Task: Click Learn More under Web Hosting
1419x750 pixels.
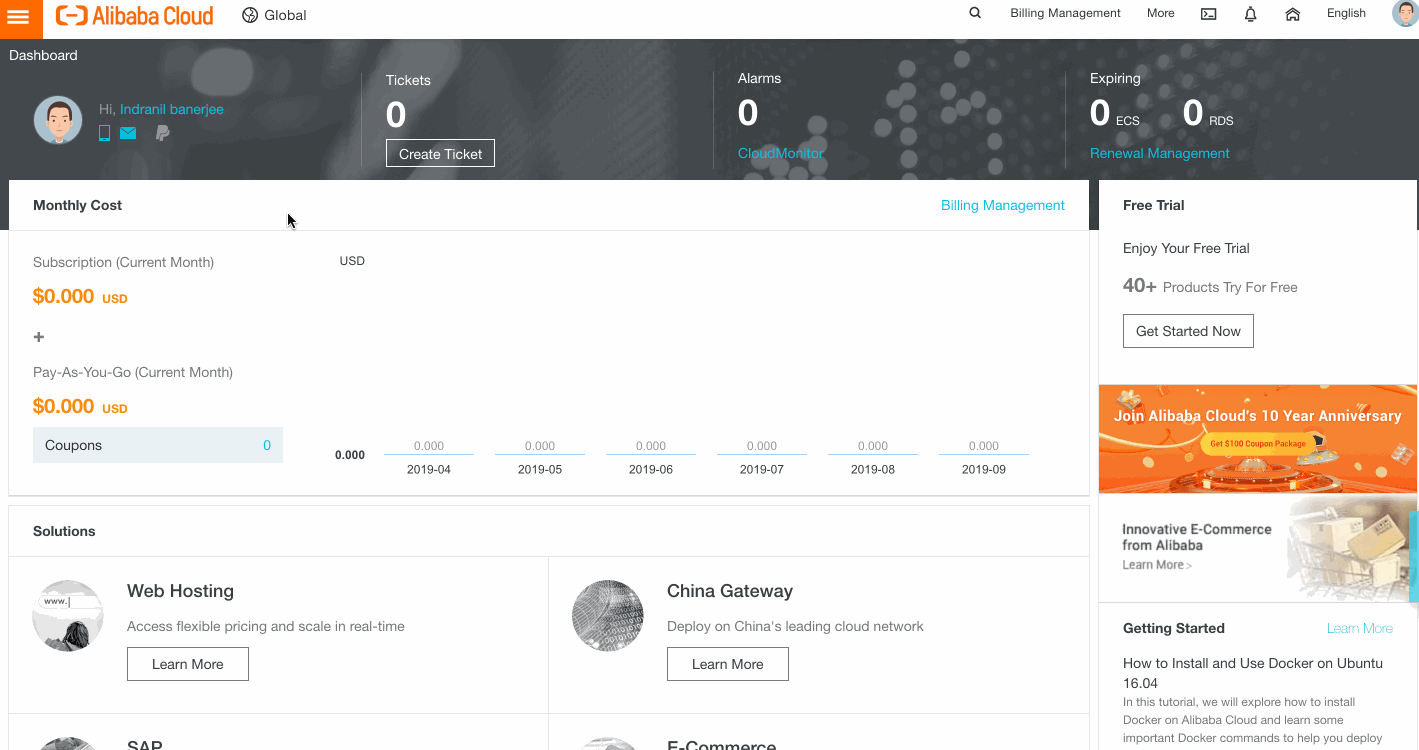Action: coord(188,664)
